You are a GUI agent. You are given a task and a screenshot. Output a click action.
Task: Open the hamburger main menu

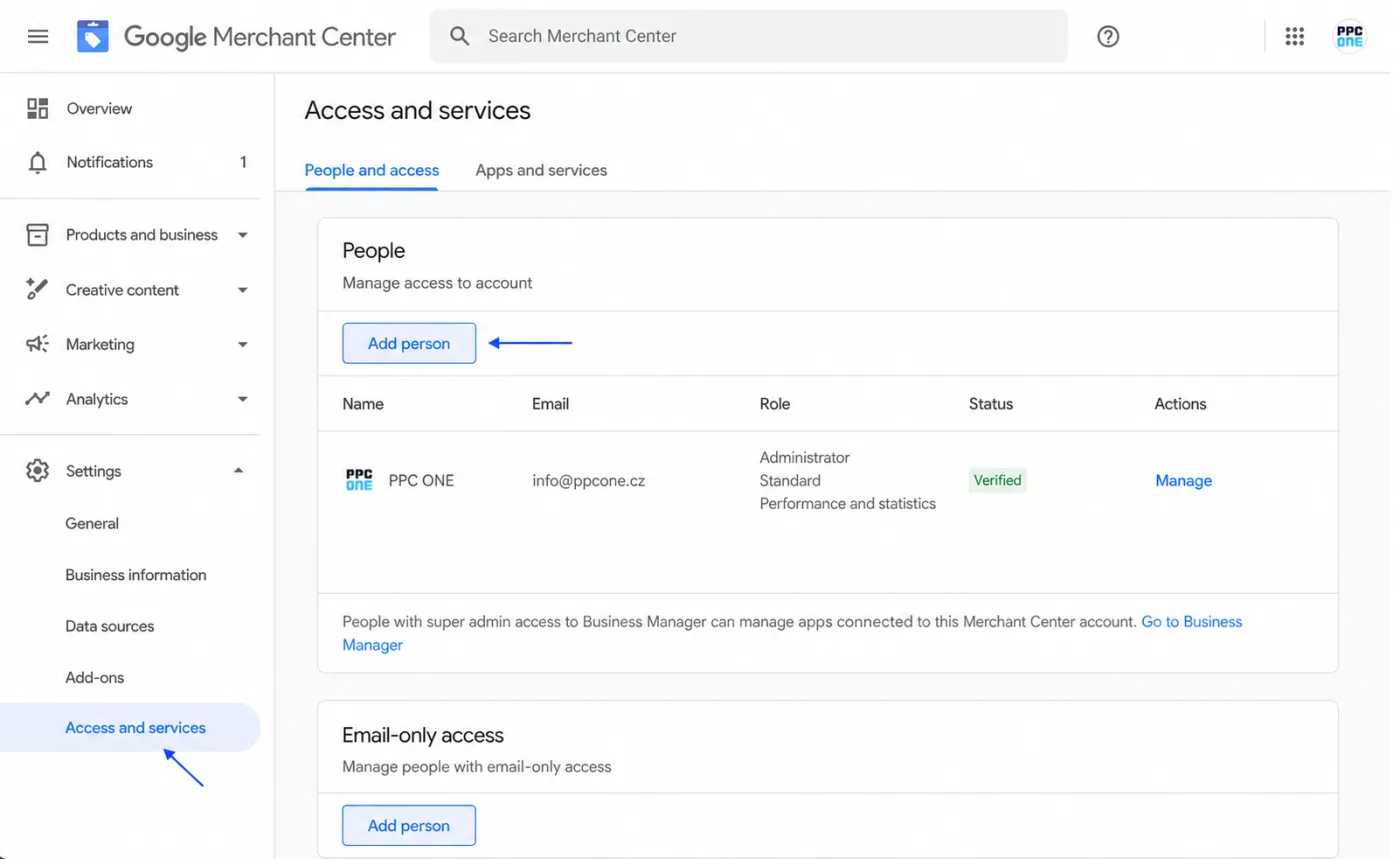pos(38,37)
